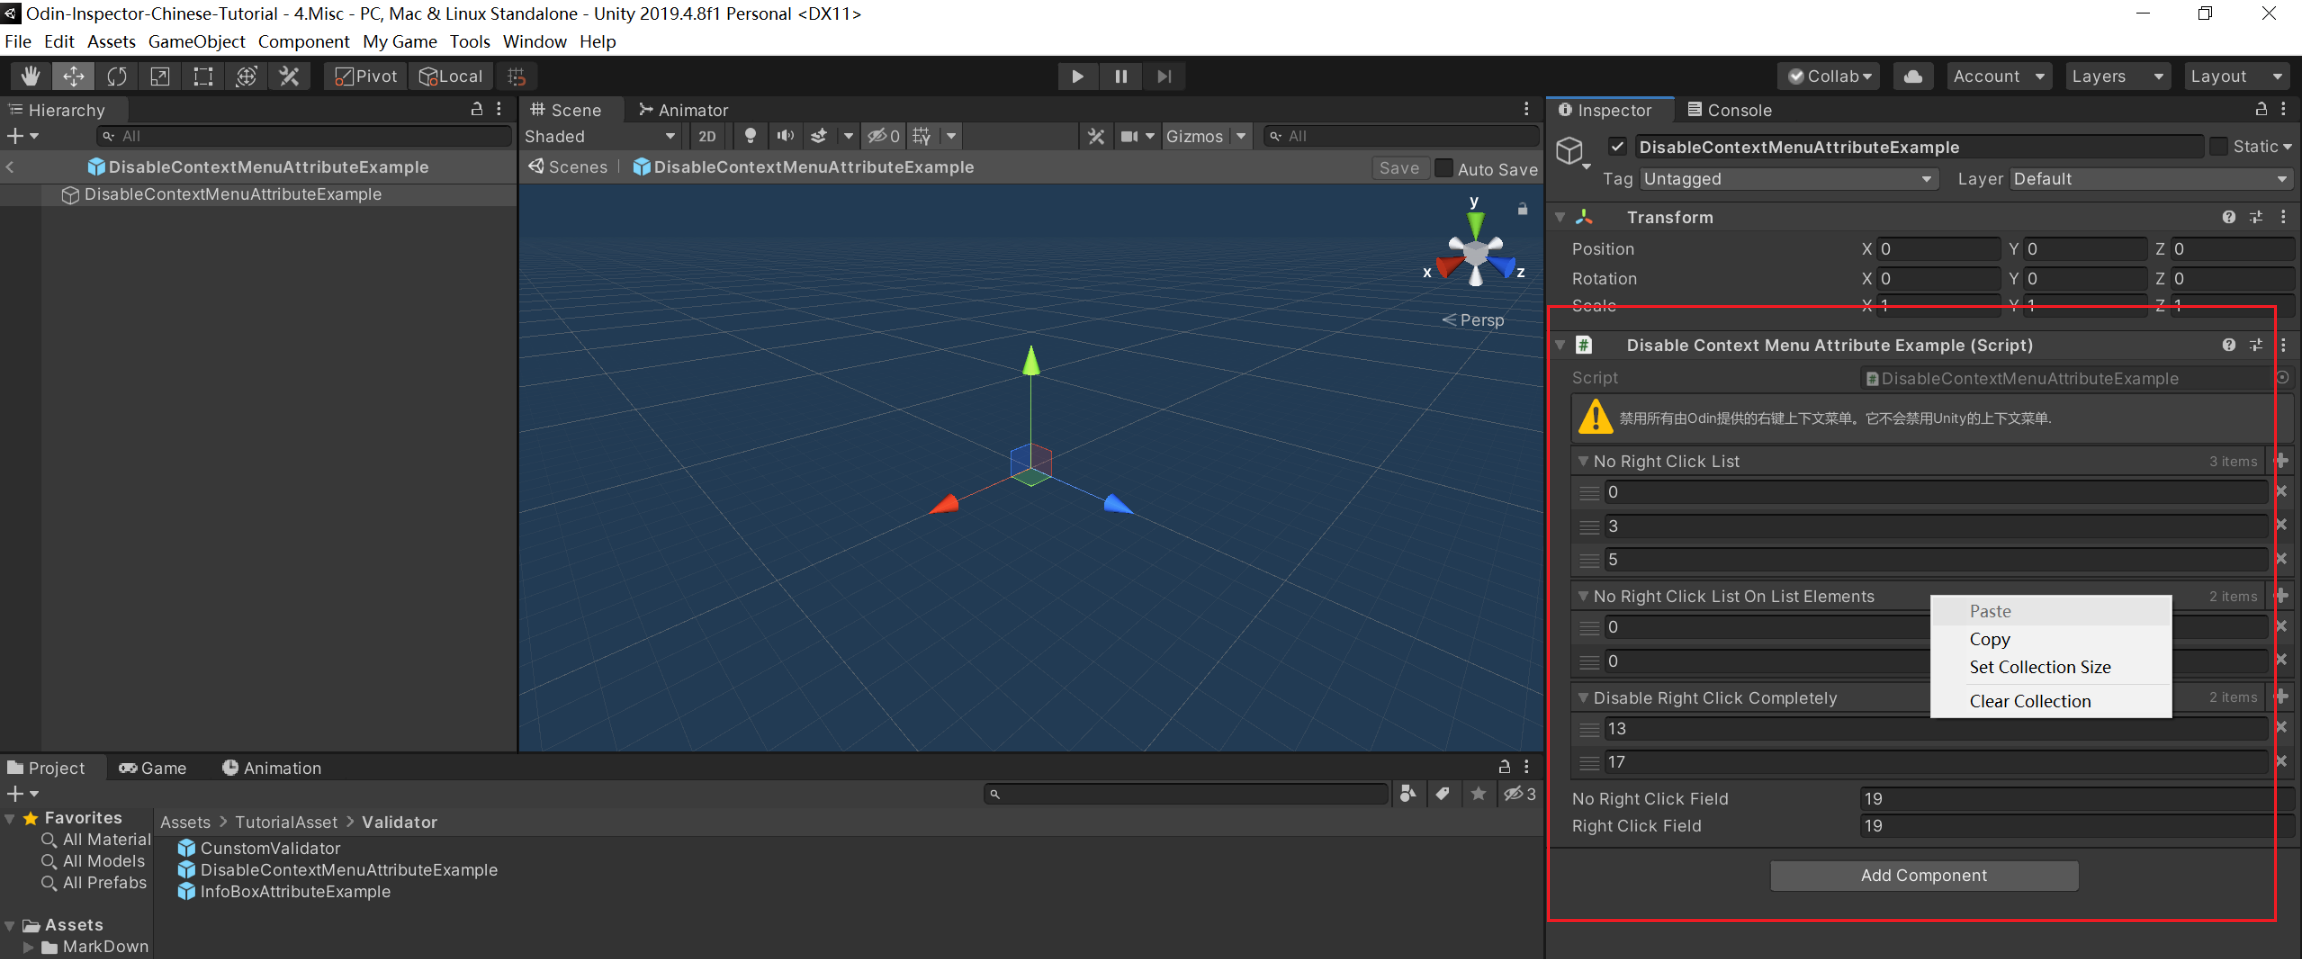The height and width of the screenshot is (959, 2302).
Task: Step one frame forward
Action: pos(1164,76)
